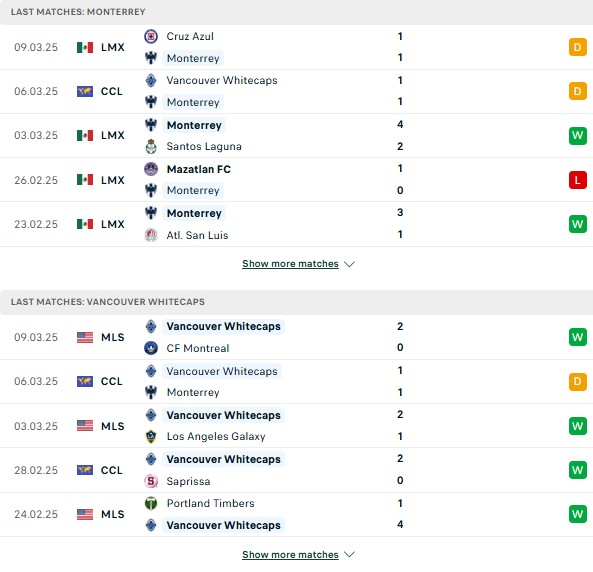Viewport: 593px width, 572px height.
Task: Click the Los Angeles Galaxy crest
Action: click(151, 436)
